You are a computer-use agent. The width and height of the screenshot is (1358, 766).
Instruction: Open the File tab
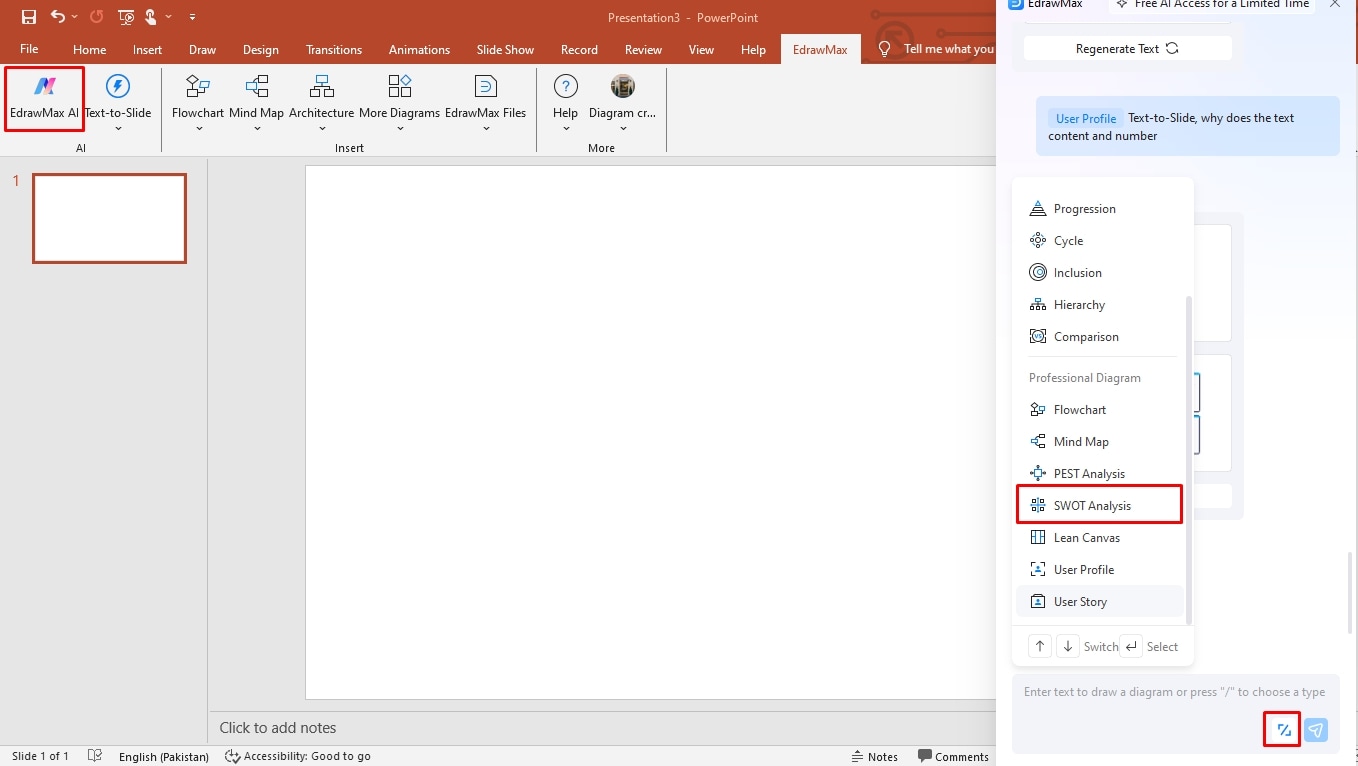point(29,49)
